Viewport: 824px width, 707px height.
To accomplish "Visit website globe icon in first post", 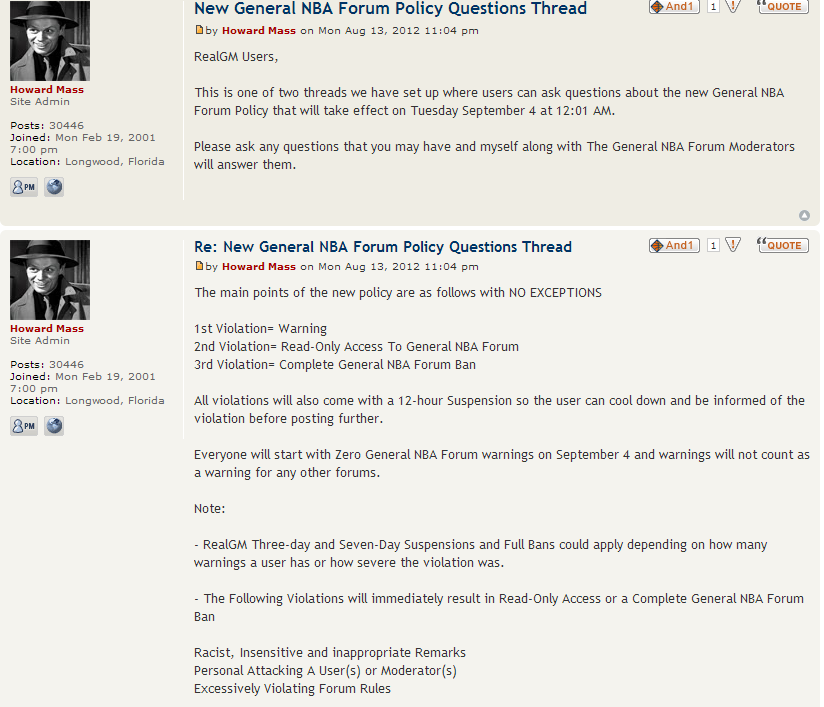I will (x=54, y=187).
